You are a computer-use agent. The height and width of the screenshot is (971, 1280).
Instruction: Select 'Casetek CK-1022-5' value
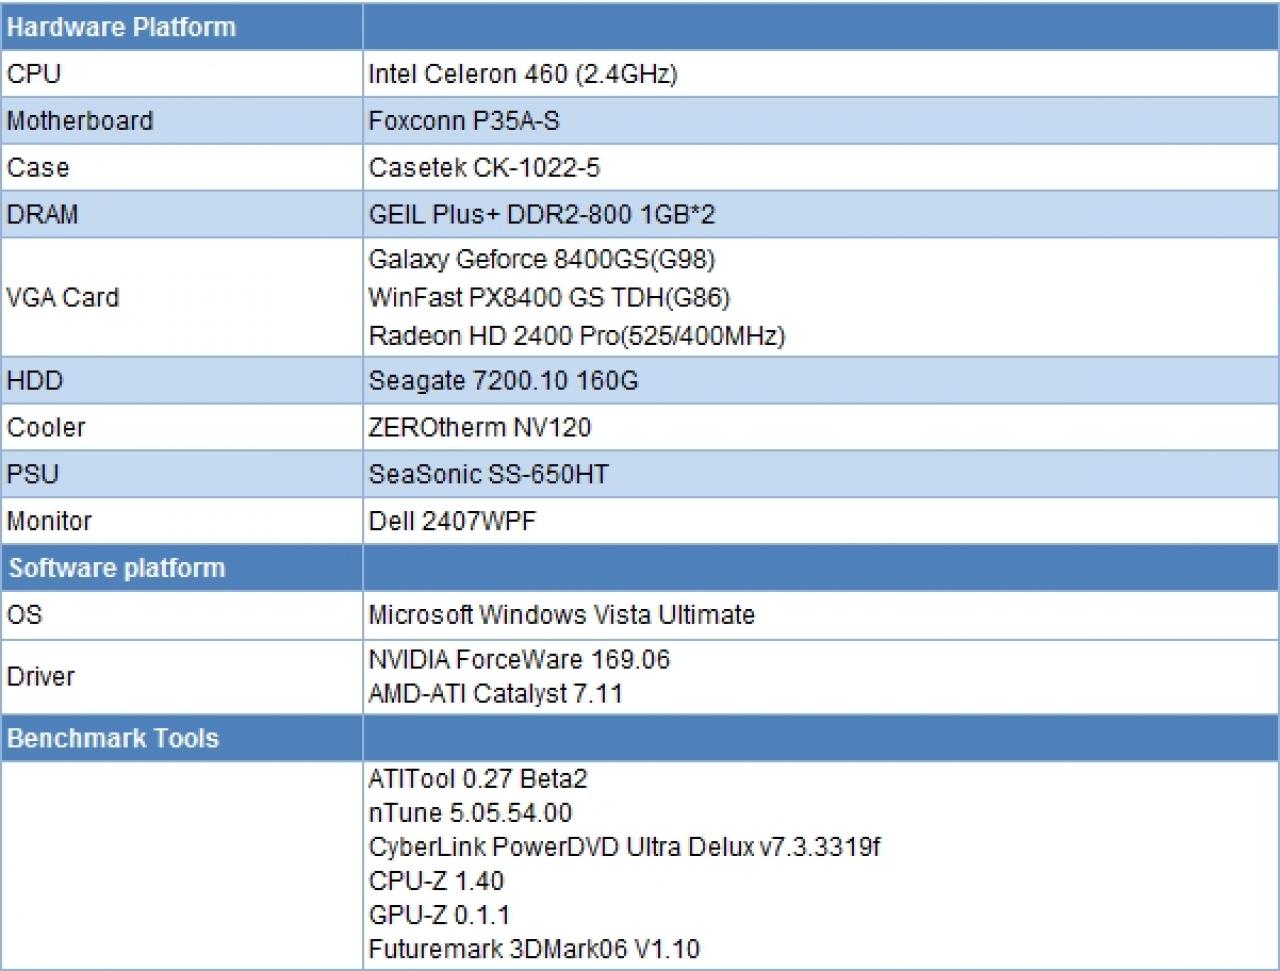pyautogui.click(x=484, y=167)
